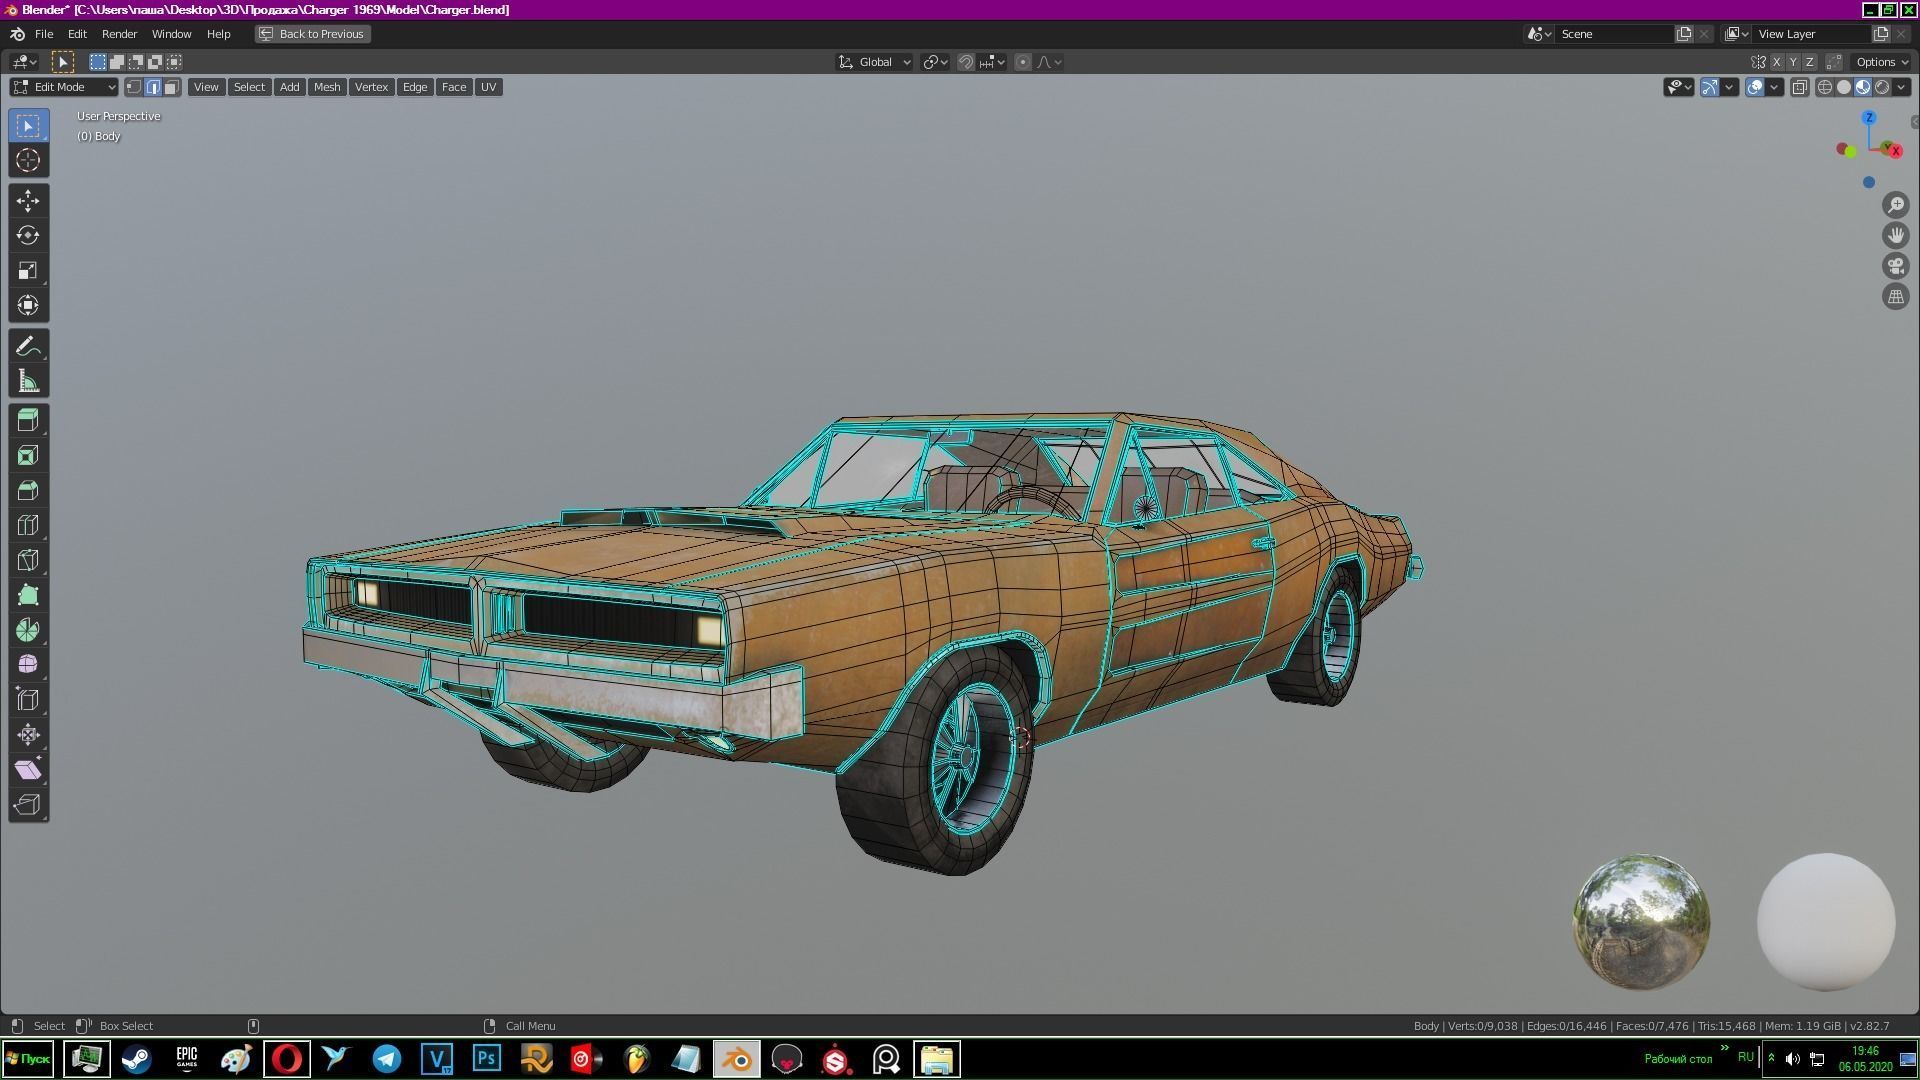Choose the Scale tool
This screenshot has width=1920, height=1080.
coord(28,270)
